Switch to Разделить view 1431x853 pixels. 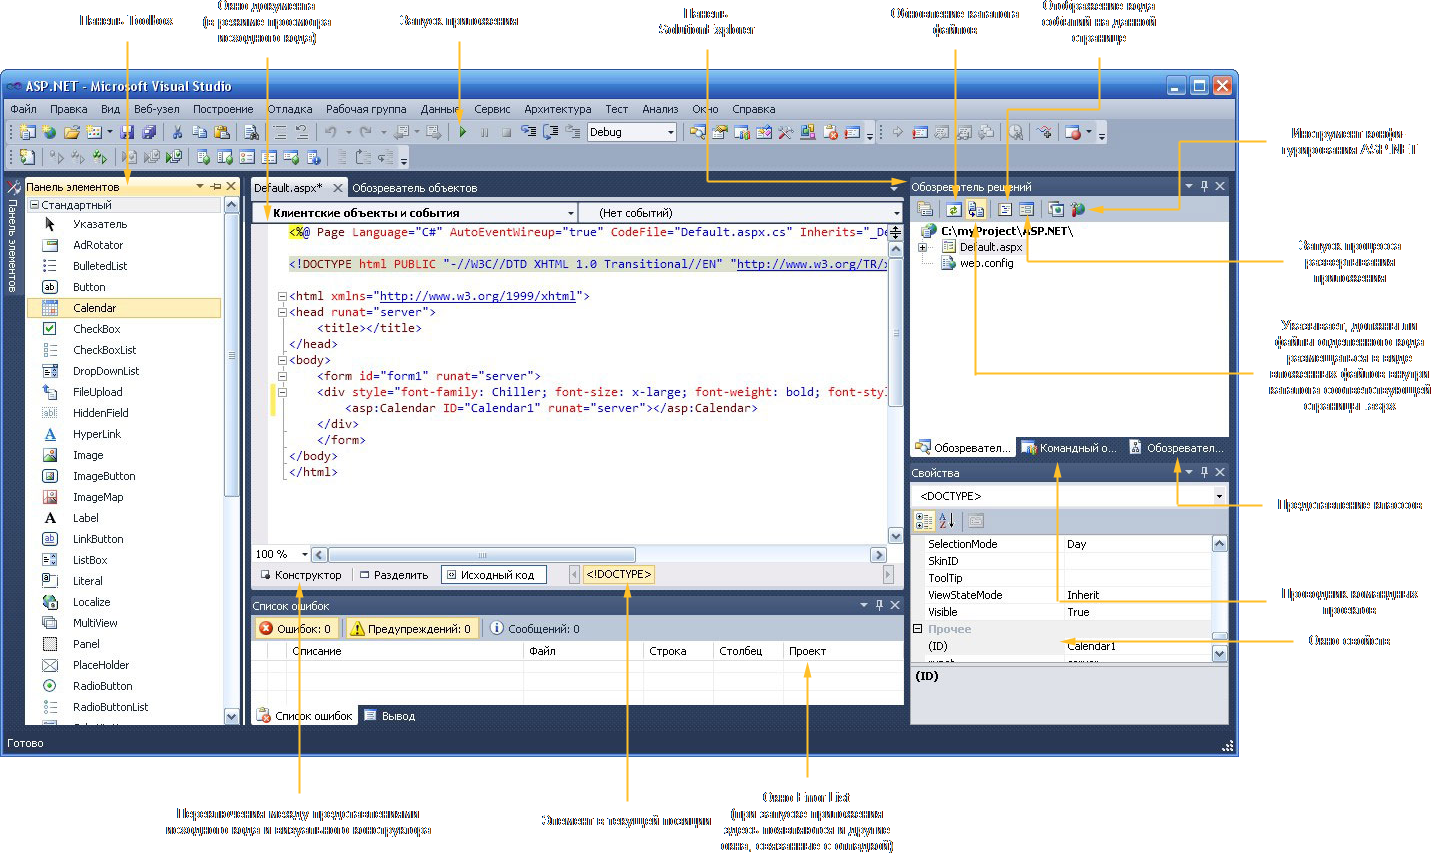click(394, 575)
